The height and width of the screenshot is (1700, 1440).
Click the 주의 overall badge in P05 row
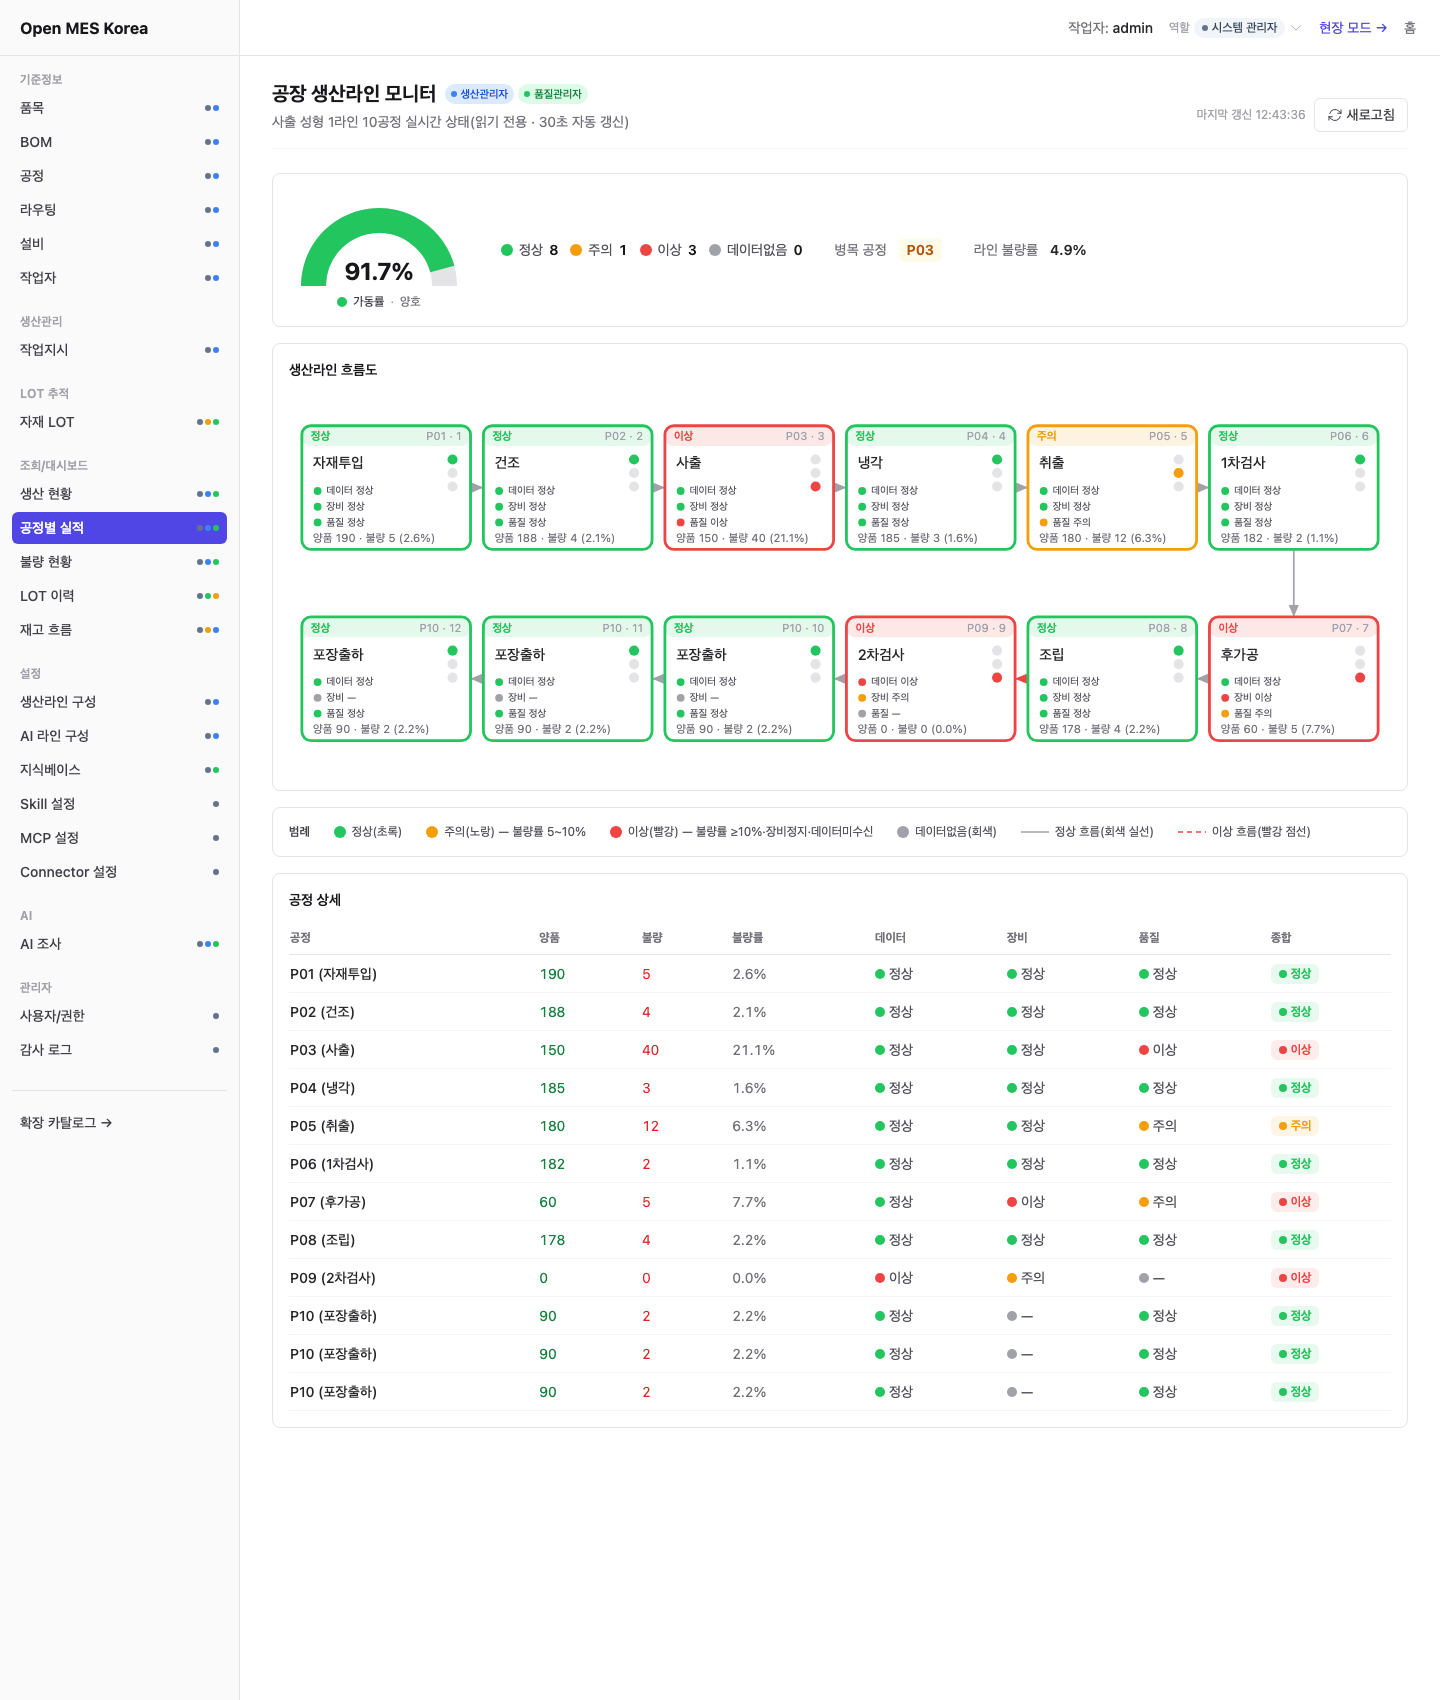(x=1294, y=1126)
